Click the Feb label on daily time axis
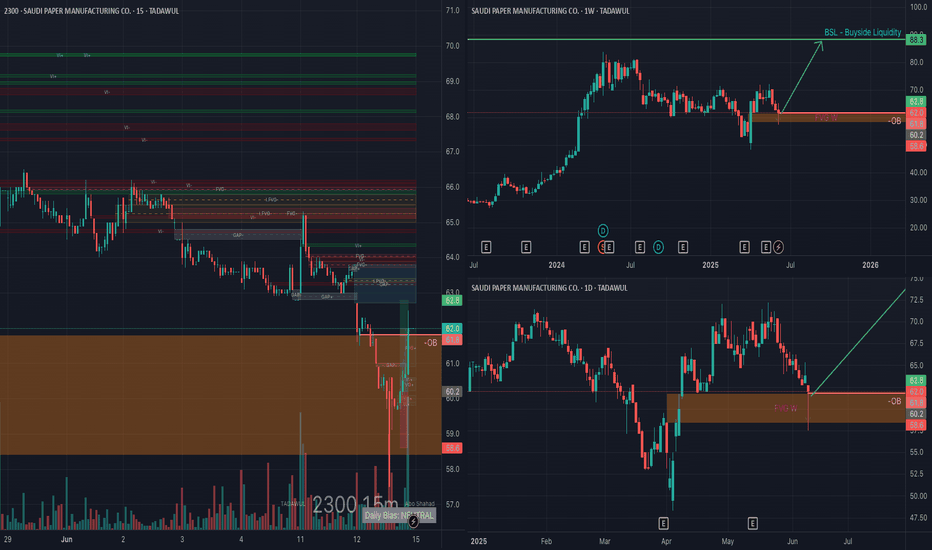Image resolution: width=932 pixels, height=550 pixels. pyautogui.click(x=546, y=541)
